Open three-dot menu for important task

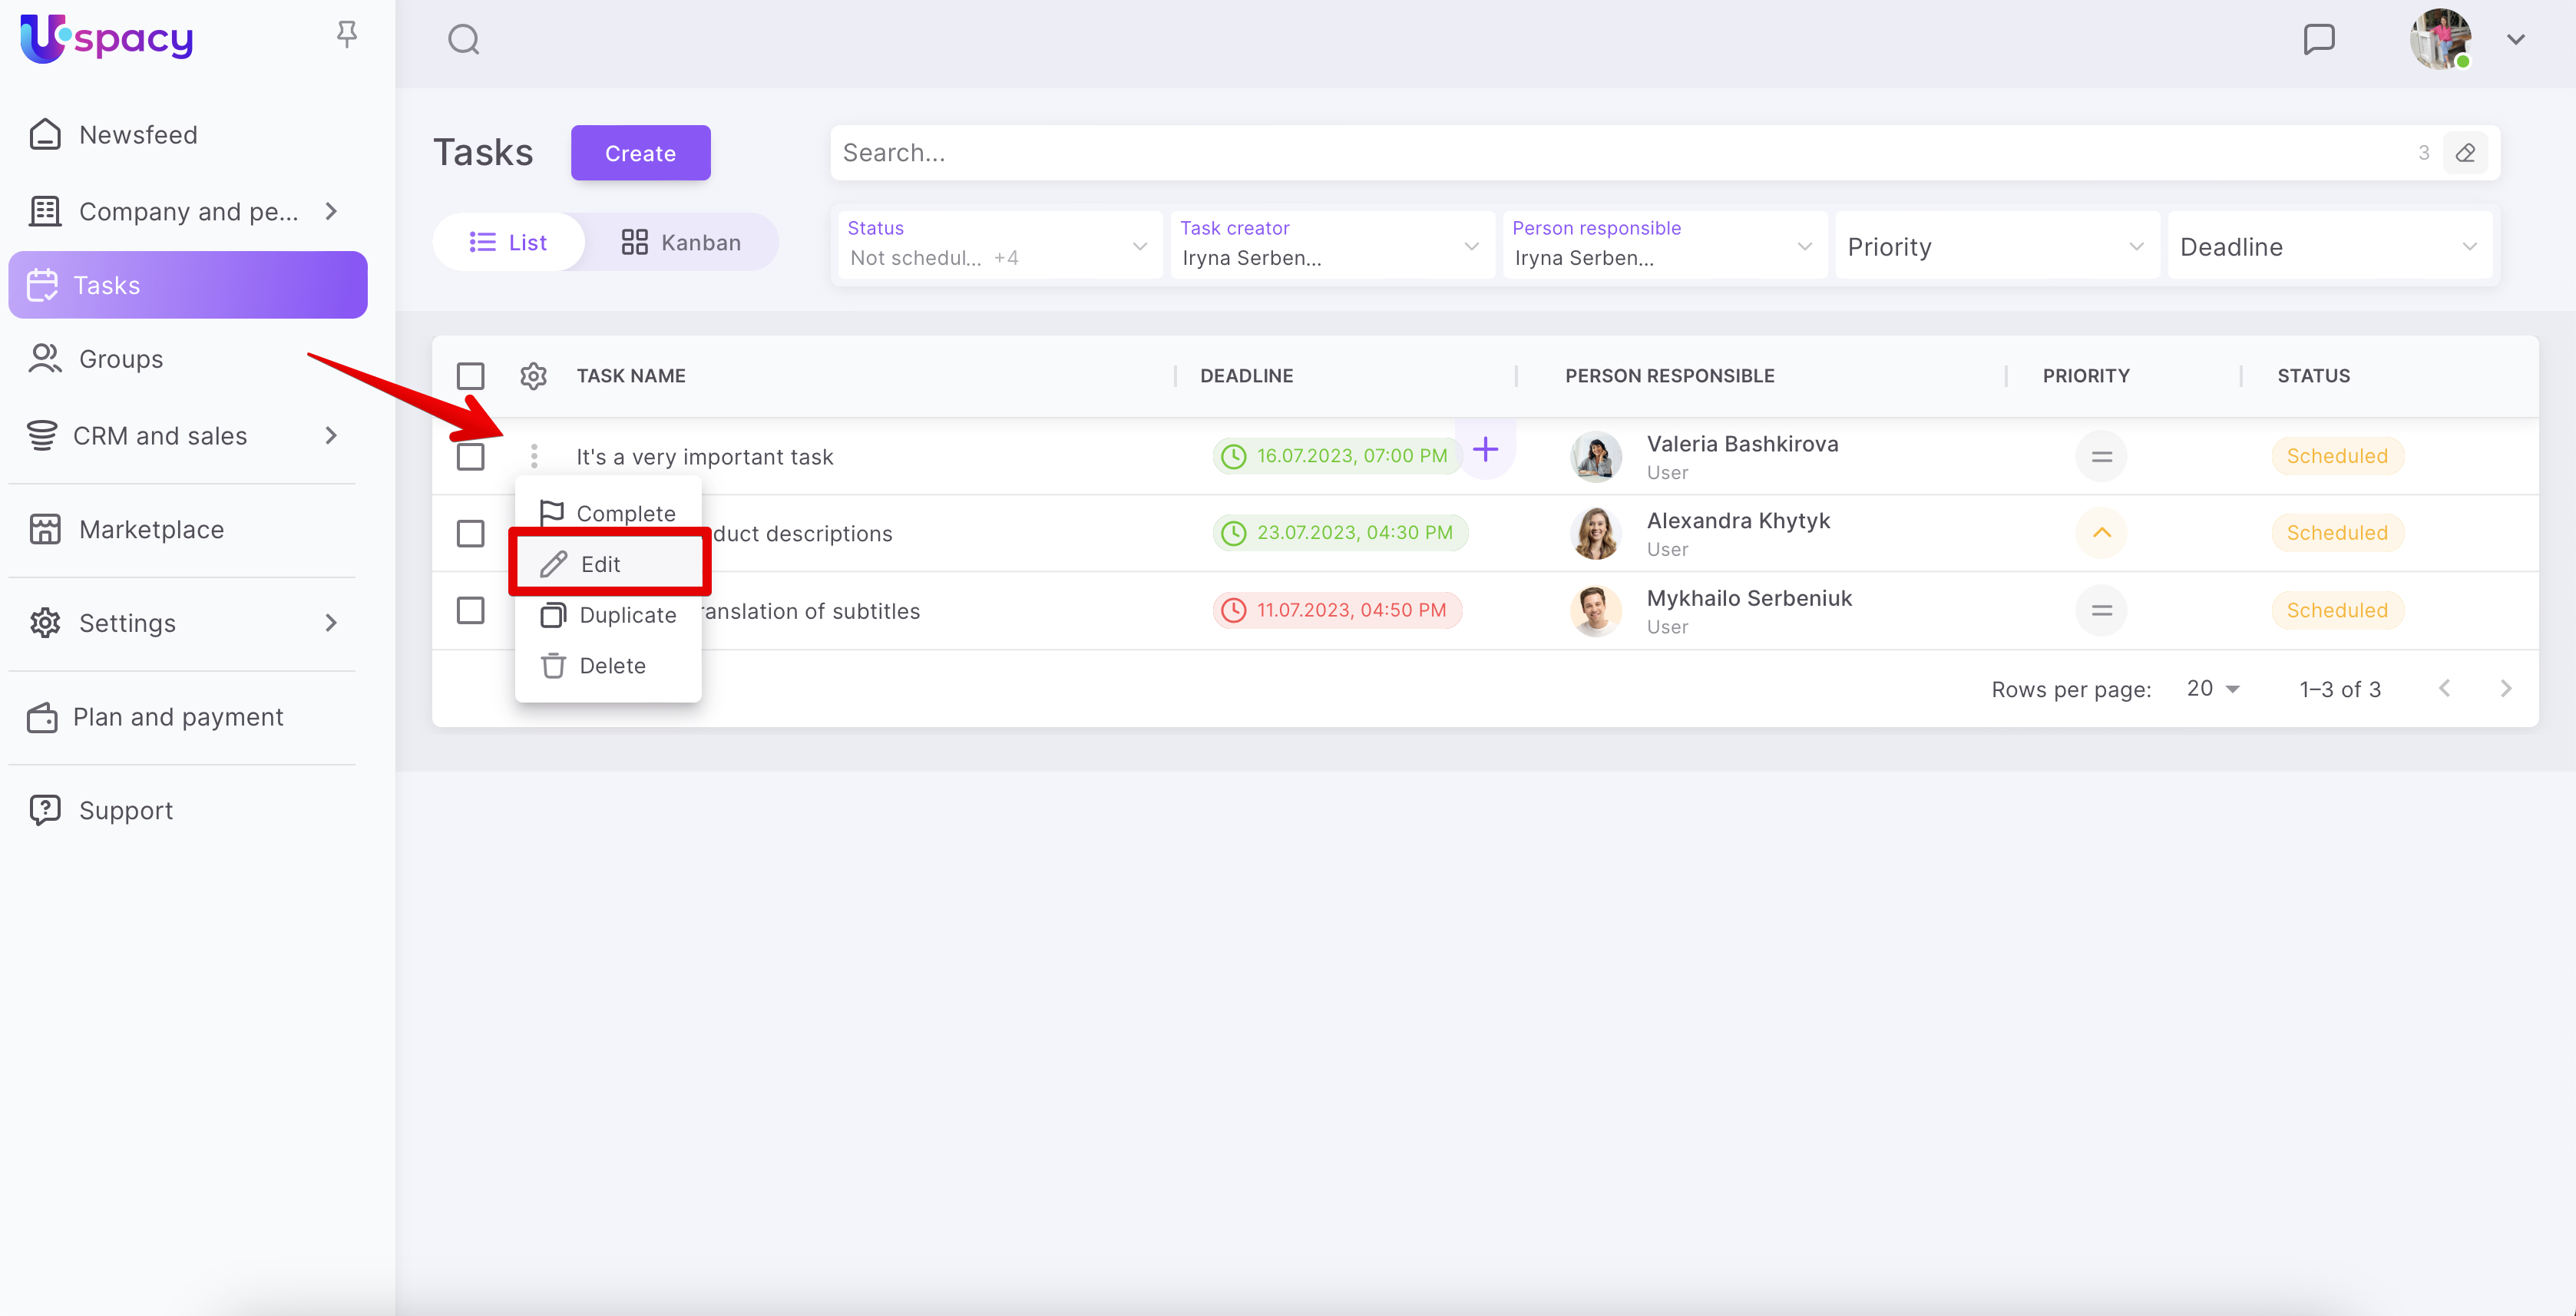tap(534, 456)
